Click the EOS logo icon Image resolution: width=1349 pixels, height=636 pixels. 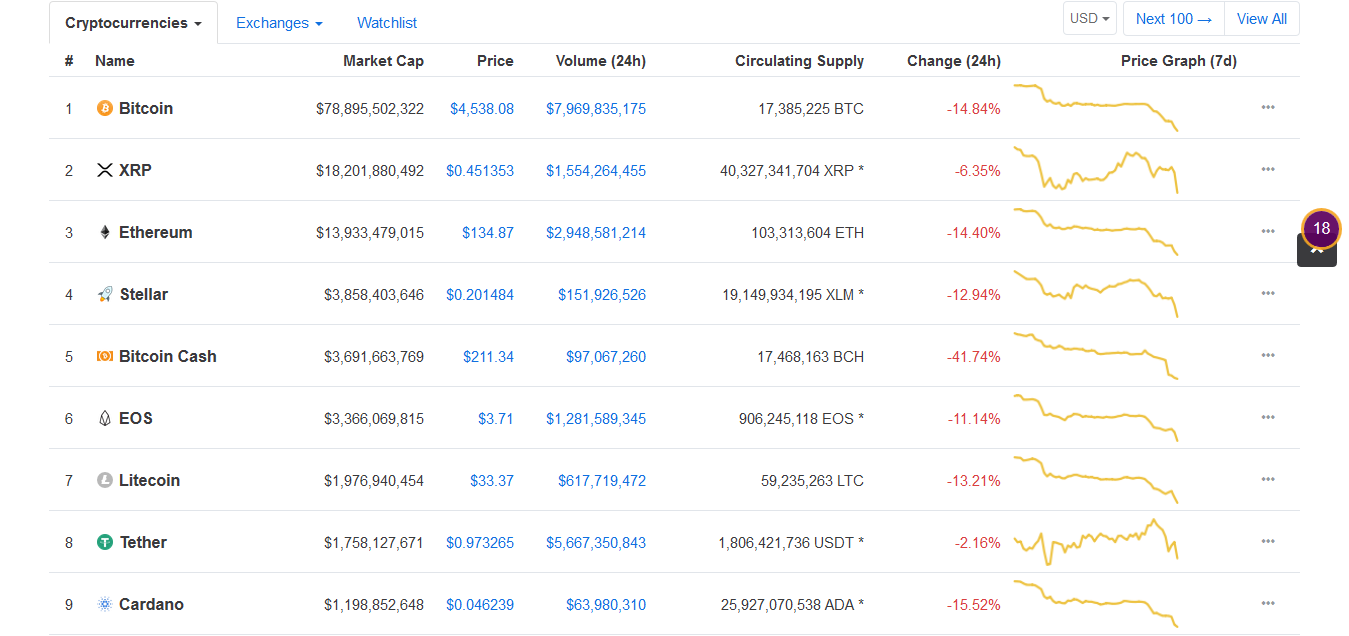coord(104,418)
